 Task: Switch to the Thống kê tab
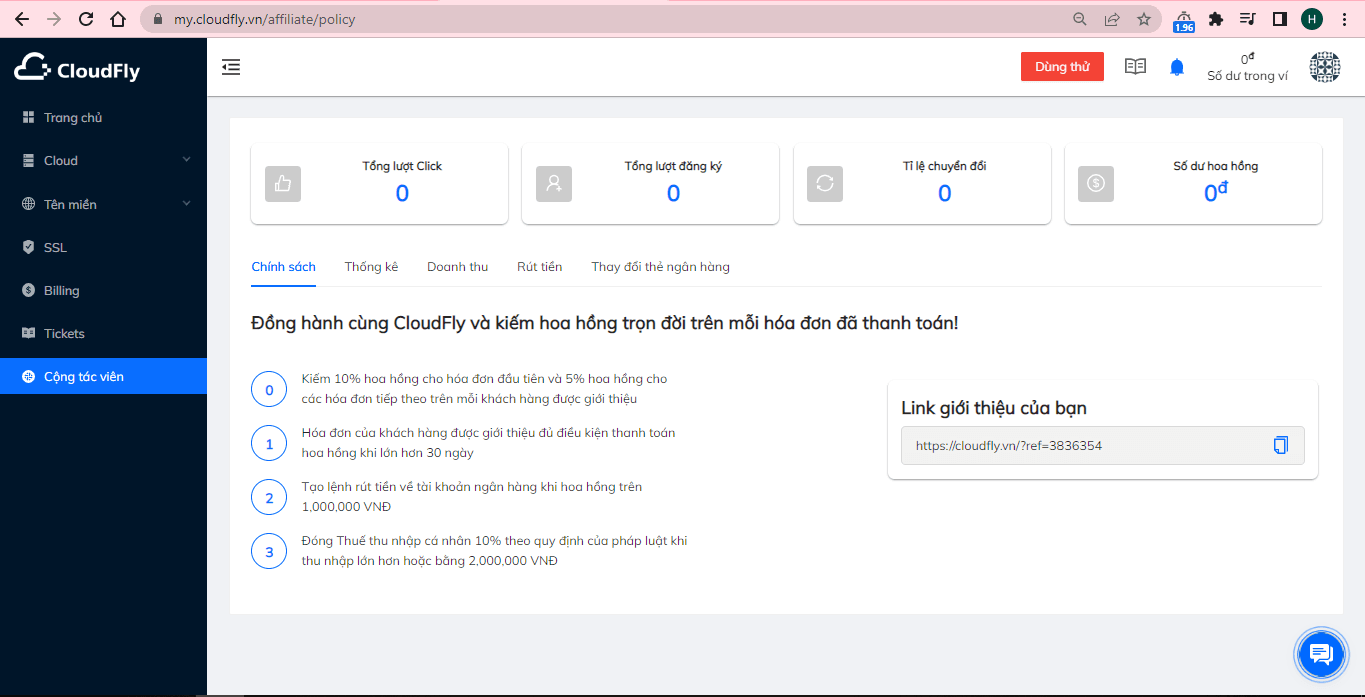pyautogui.click(x=371, y=267)
